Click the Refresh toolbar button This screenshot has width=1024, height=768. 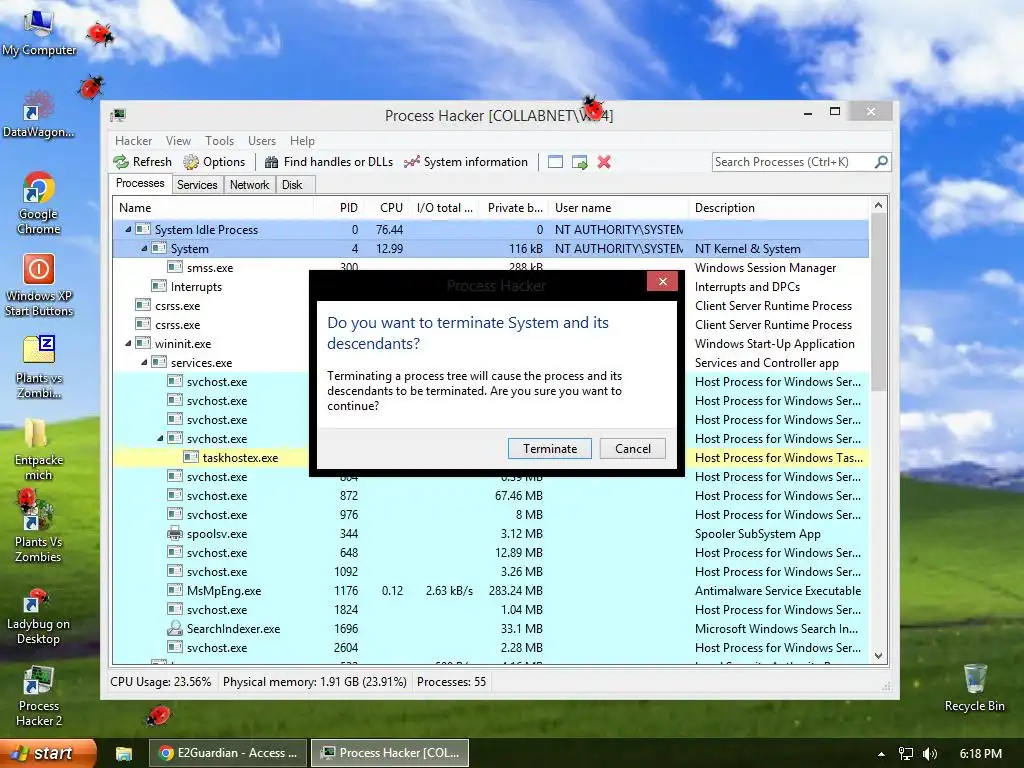143,162
